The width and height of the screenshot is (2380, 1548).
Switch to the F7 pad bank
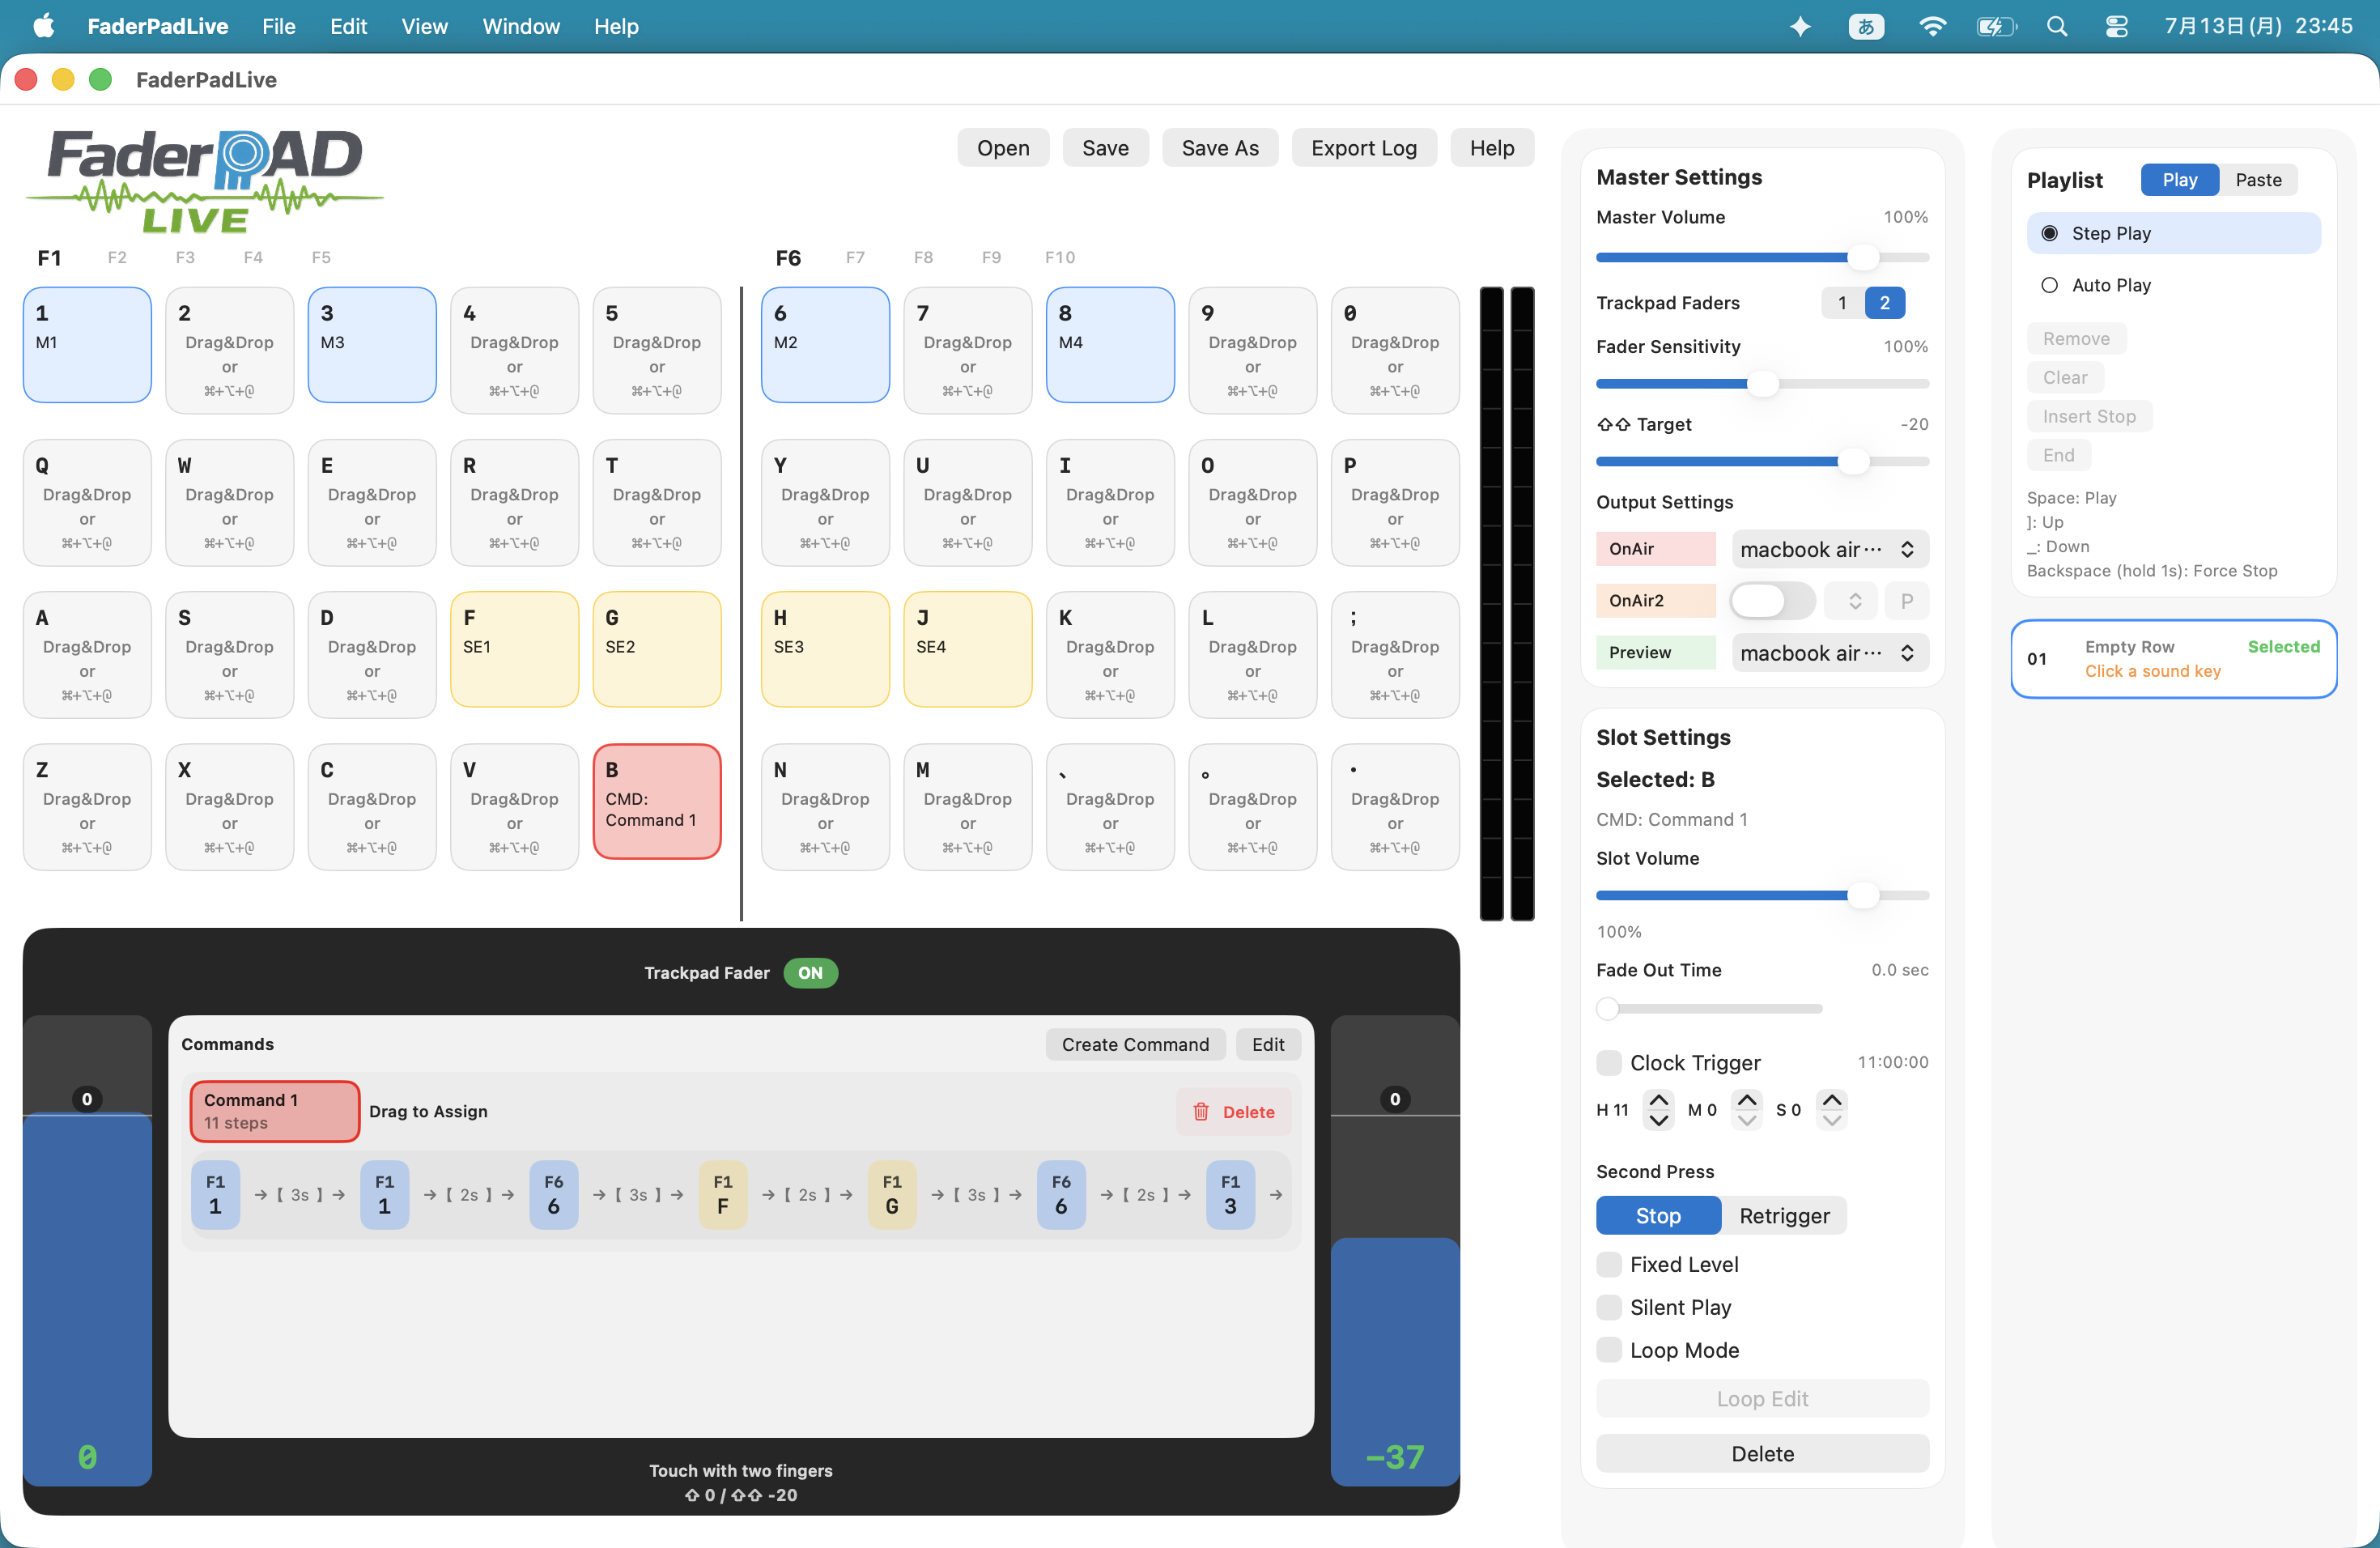(855, 257)
